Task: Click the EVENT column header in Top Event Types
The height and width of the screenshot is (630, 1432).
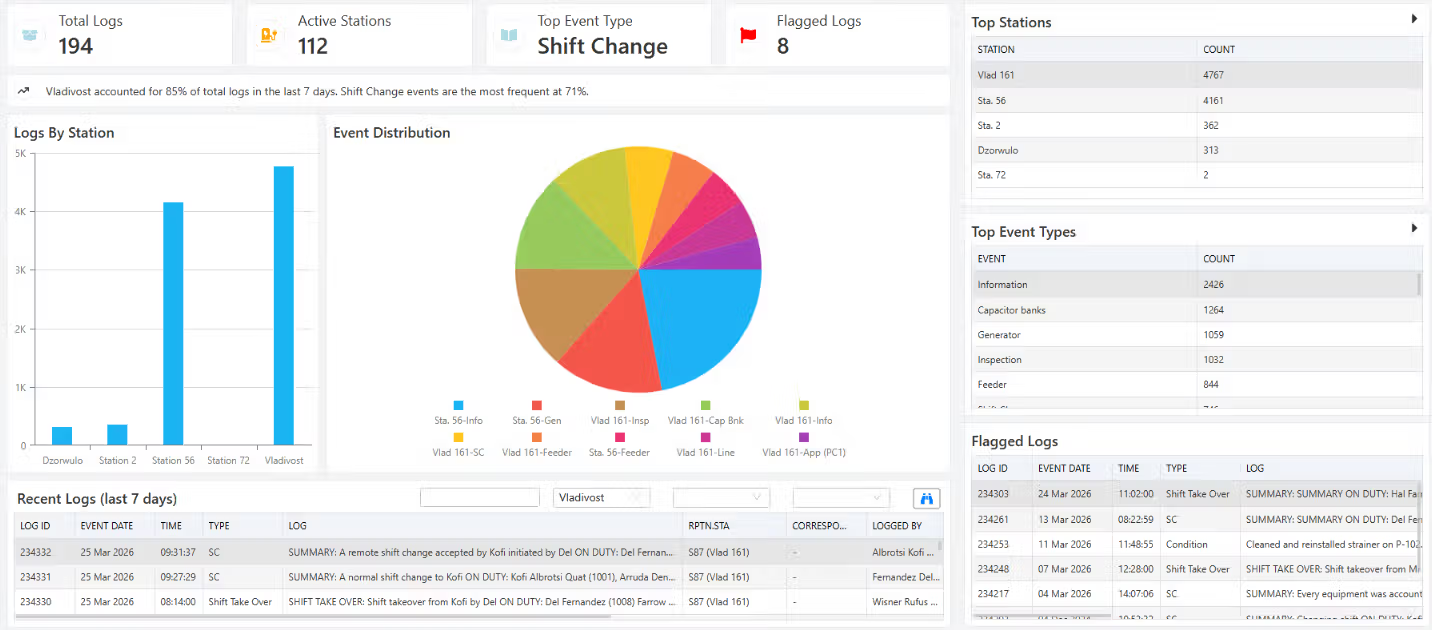Action: coord(1084,258)
